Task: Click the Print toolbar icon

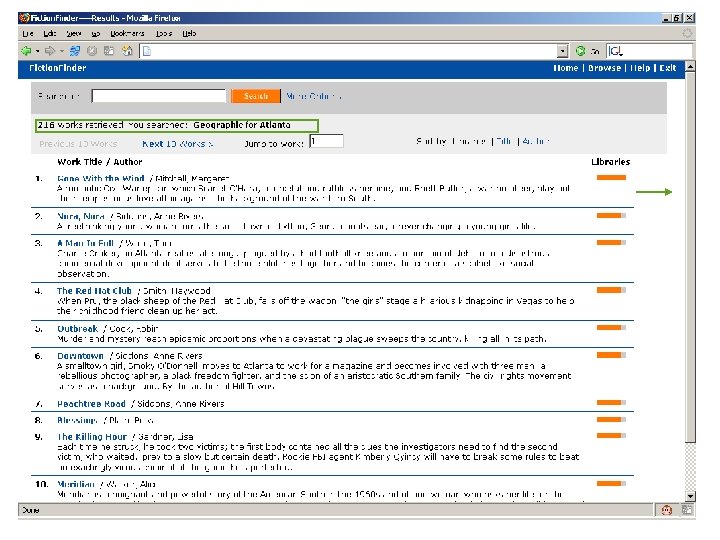Action: [109, 51]
